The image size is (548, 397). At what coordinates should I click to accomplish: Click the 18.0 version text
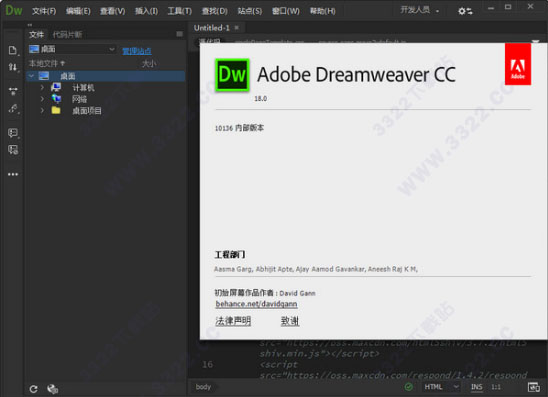(260, 99)
